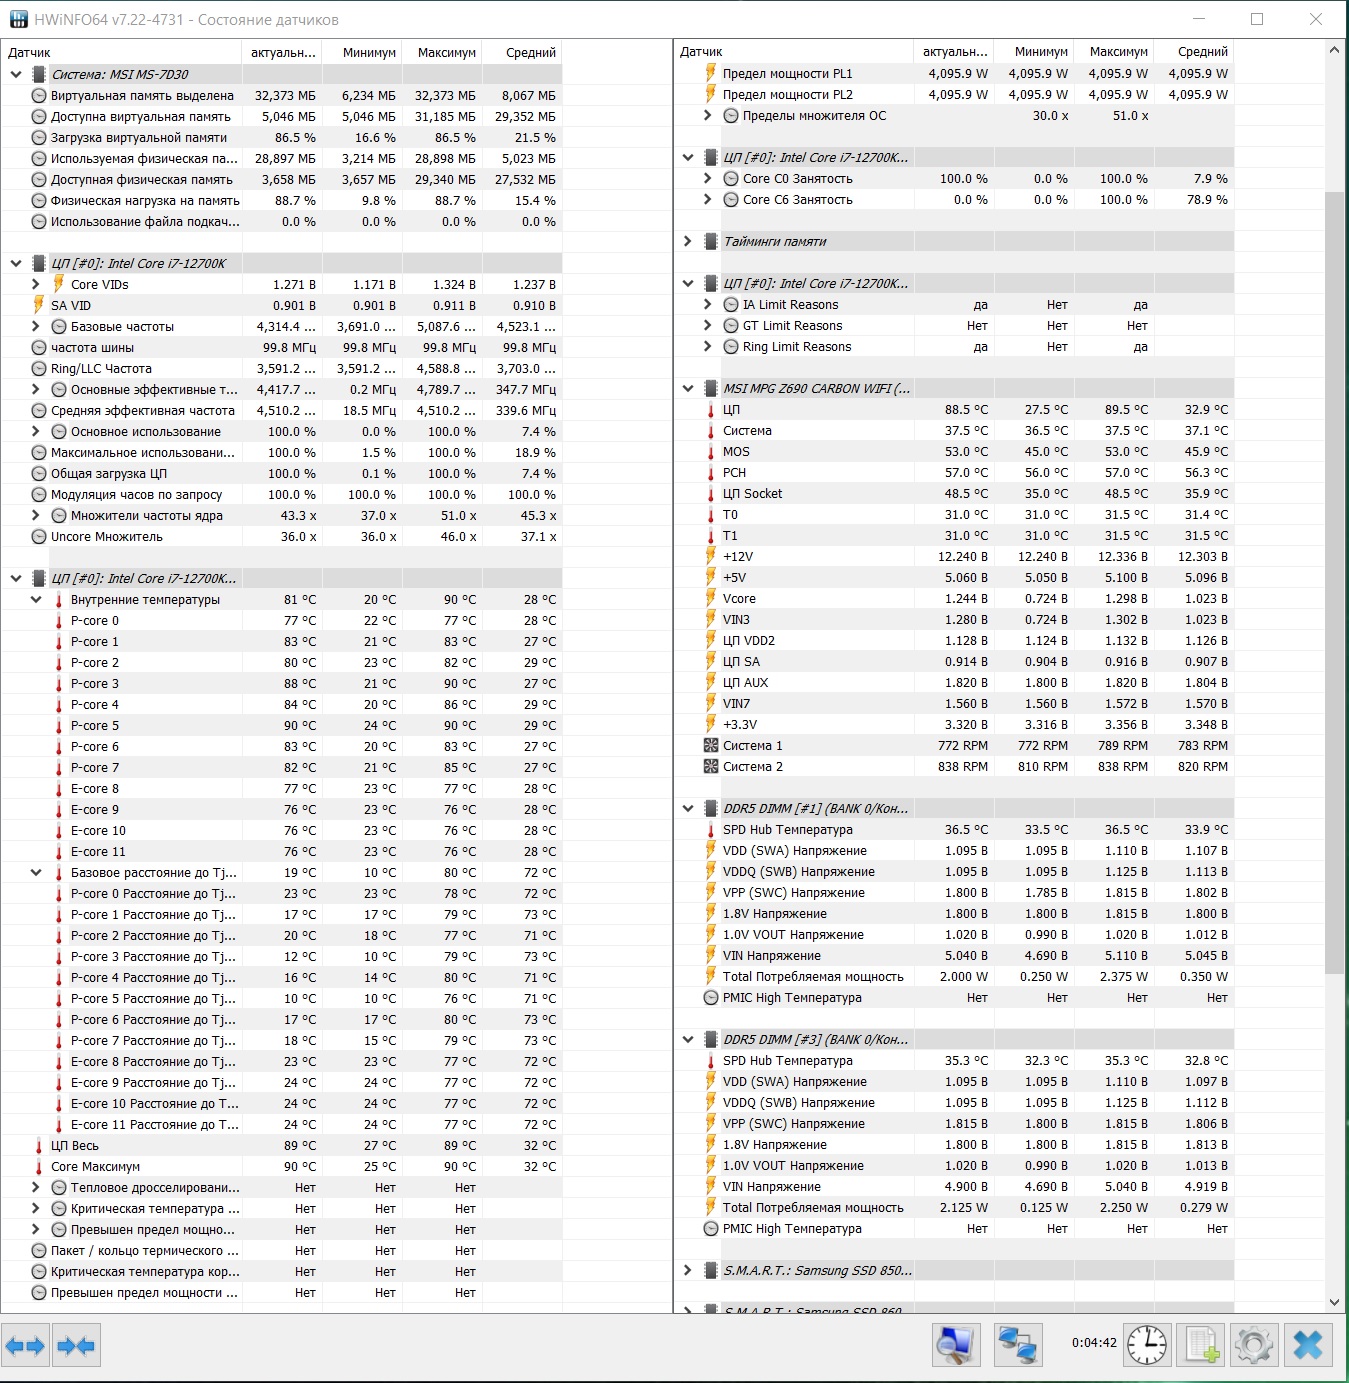Click the lightning icon beside ЦП VDD2
Screen dimensions: 1349x1383
tap(711, 640)
